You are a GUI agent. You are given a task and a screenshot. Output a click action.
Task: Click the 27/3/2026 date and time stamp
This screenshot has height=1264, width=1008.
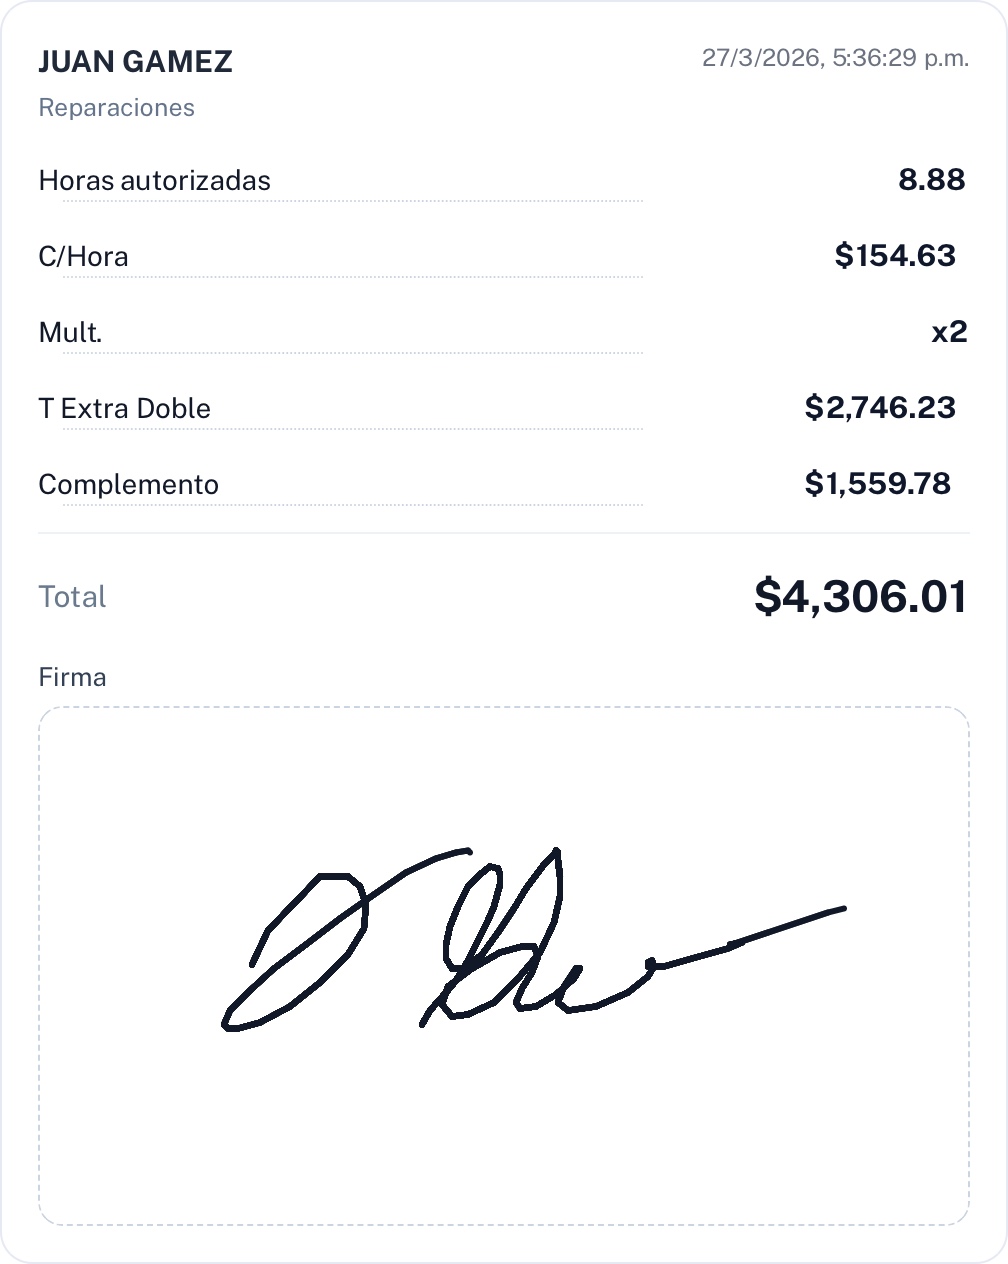[835, 58]
